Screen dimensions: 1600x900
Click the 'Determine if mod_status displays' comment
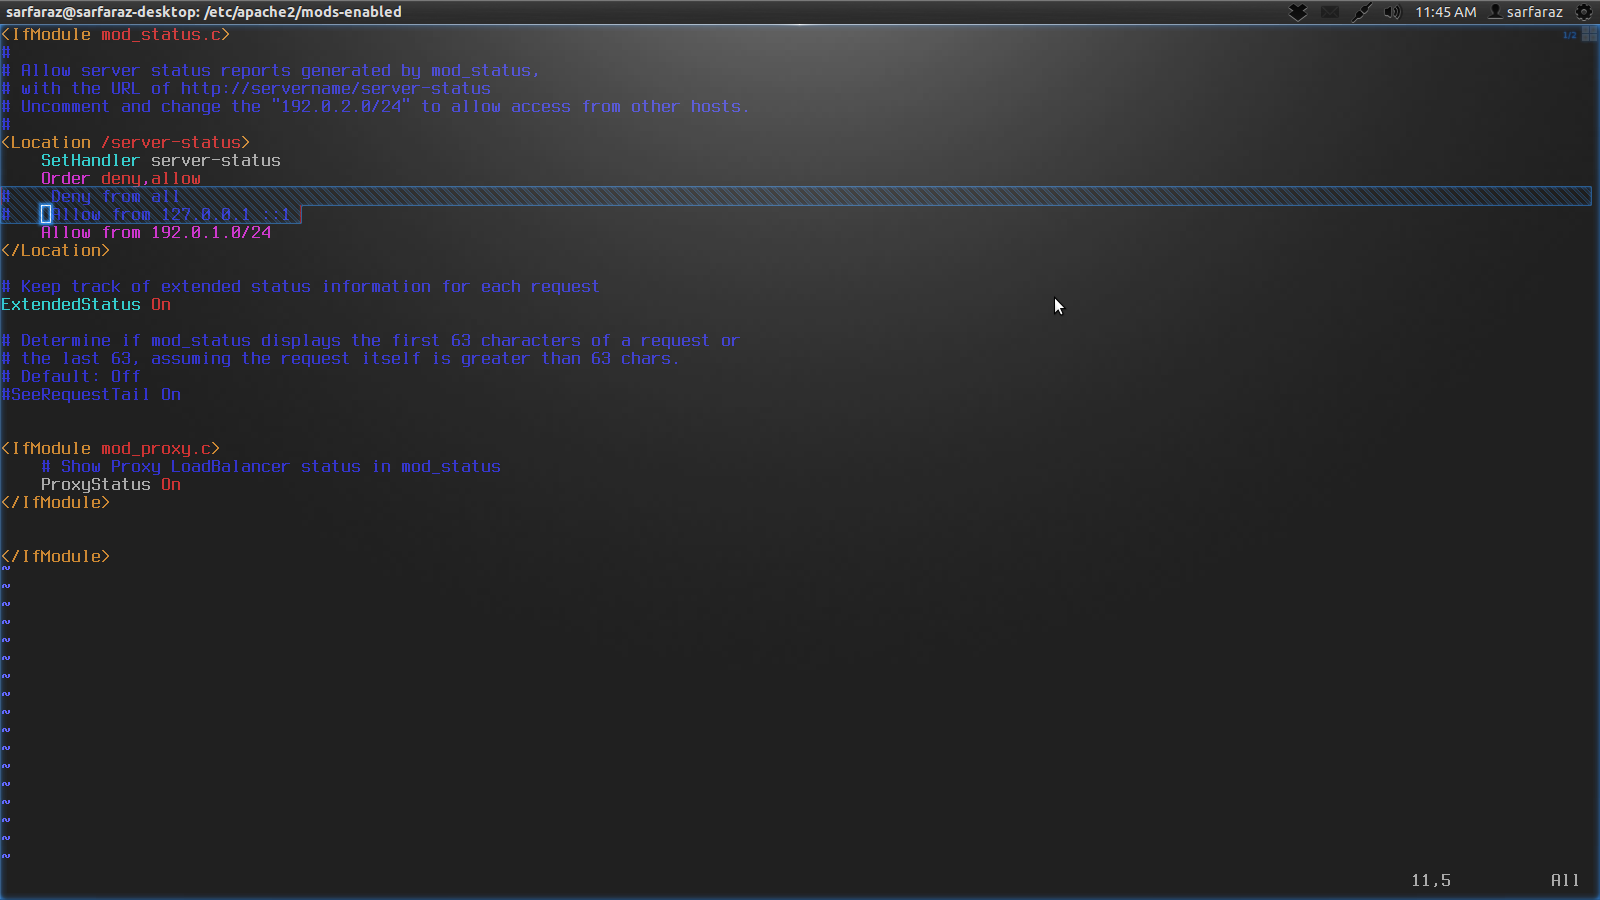coord(371,341)
